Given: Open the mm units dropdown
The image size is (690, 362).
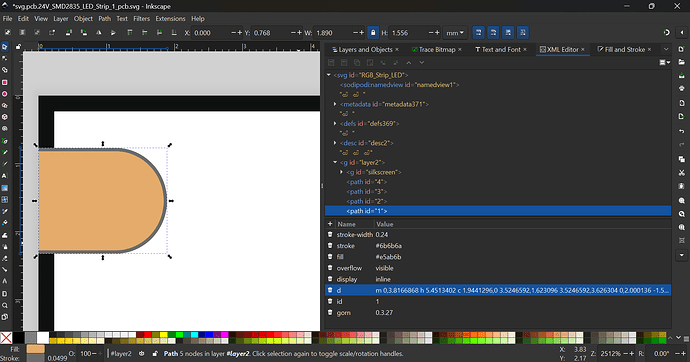Looking at the screenshot, I should click(455, 33).
